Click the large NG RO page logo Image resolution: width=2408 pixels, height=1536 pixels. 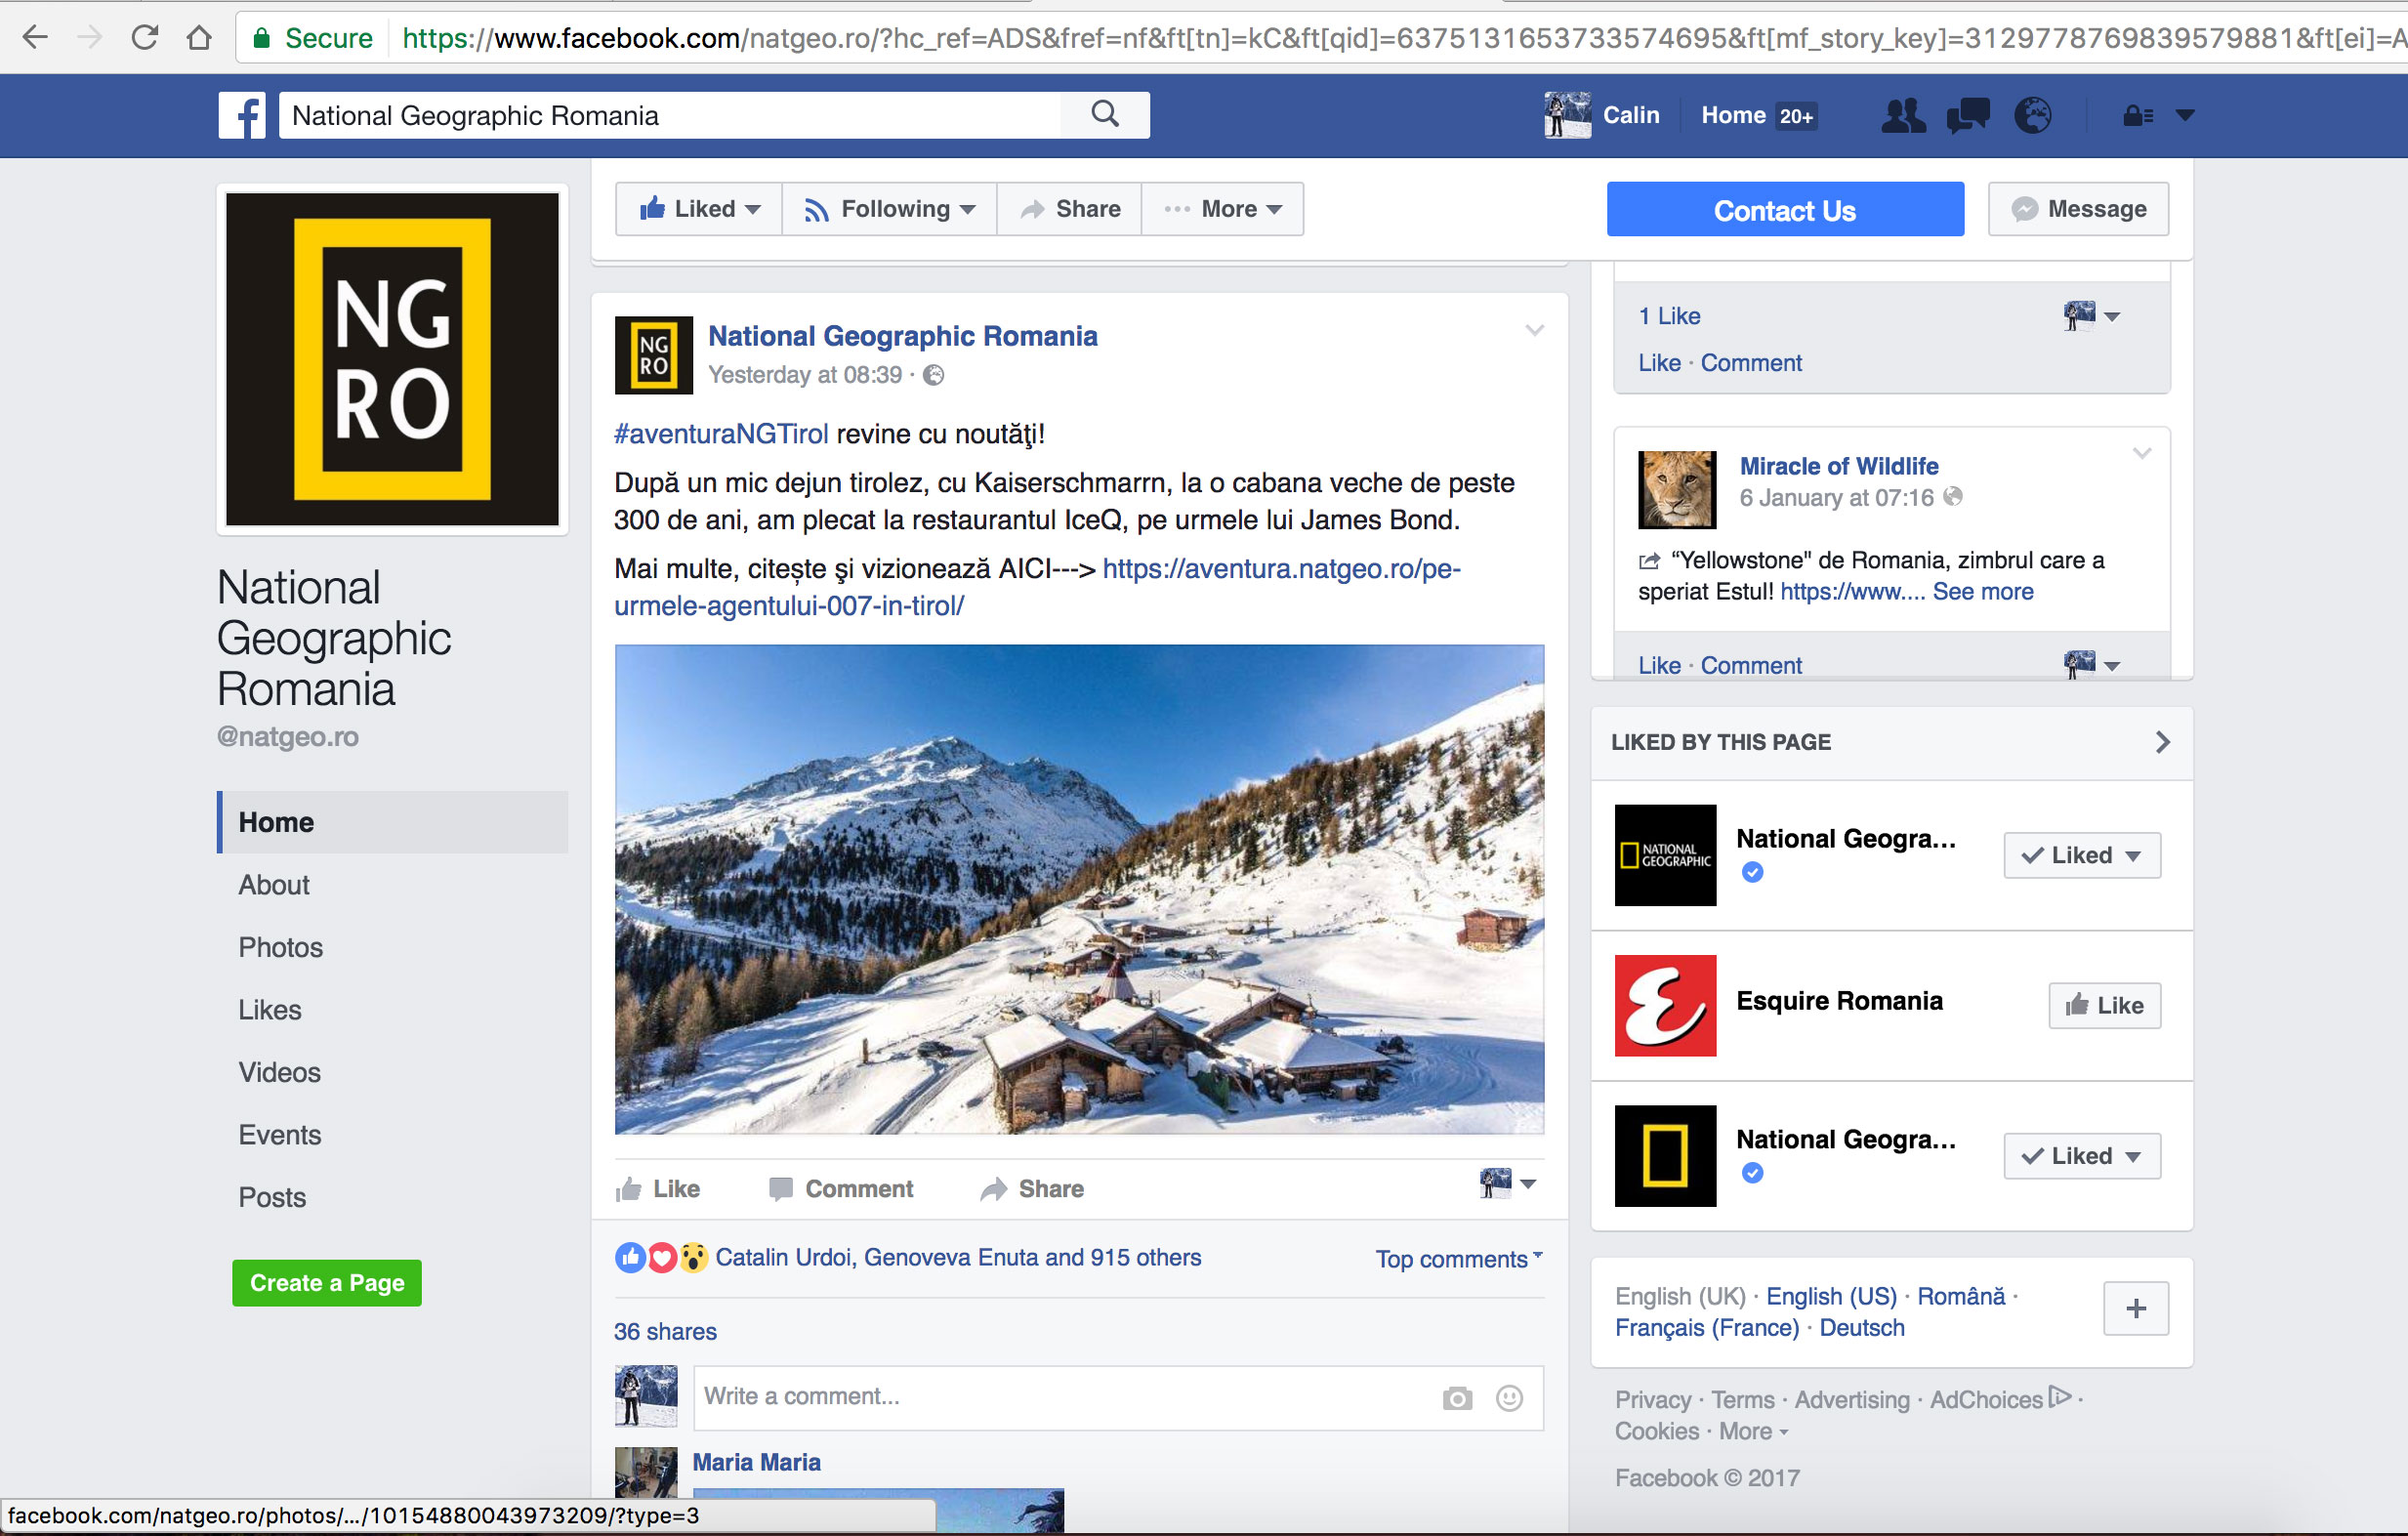(x=392, y=359)
